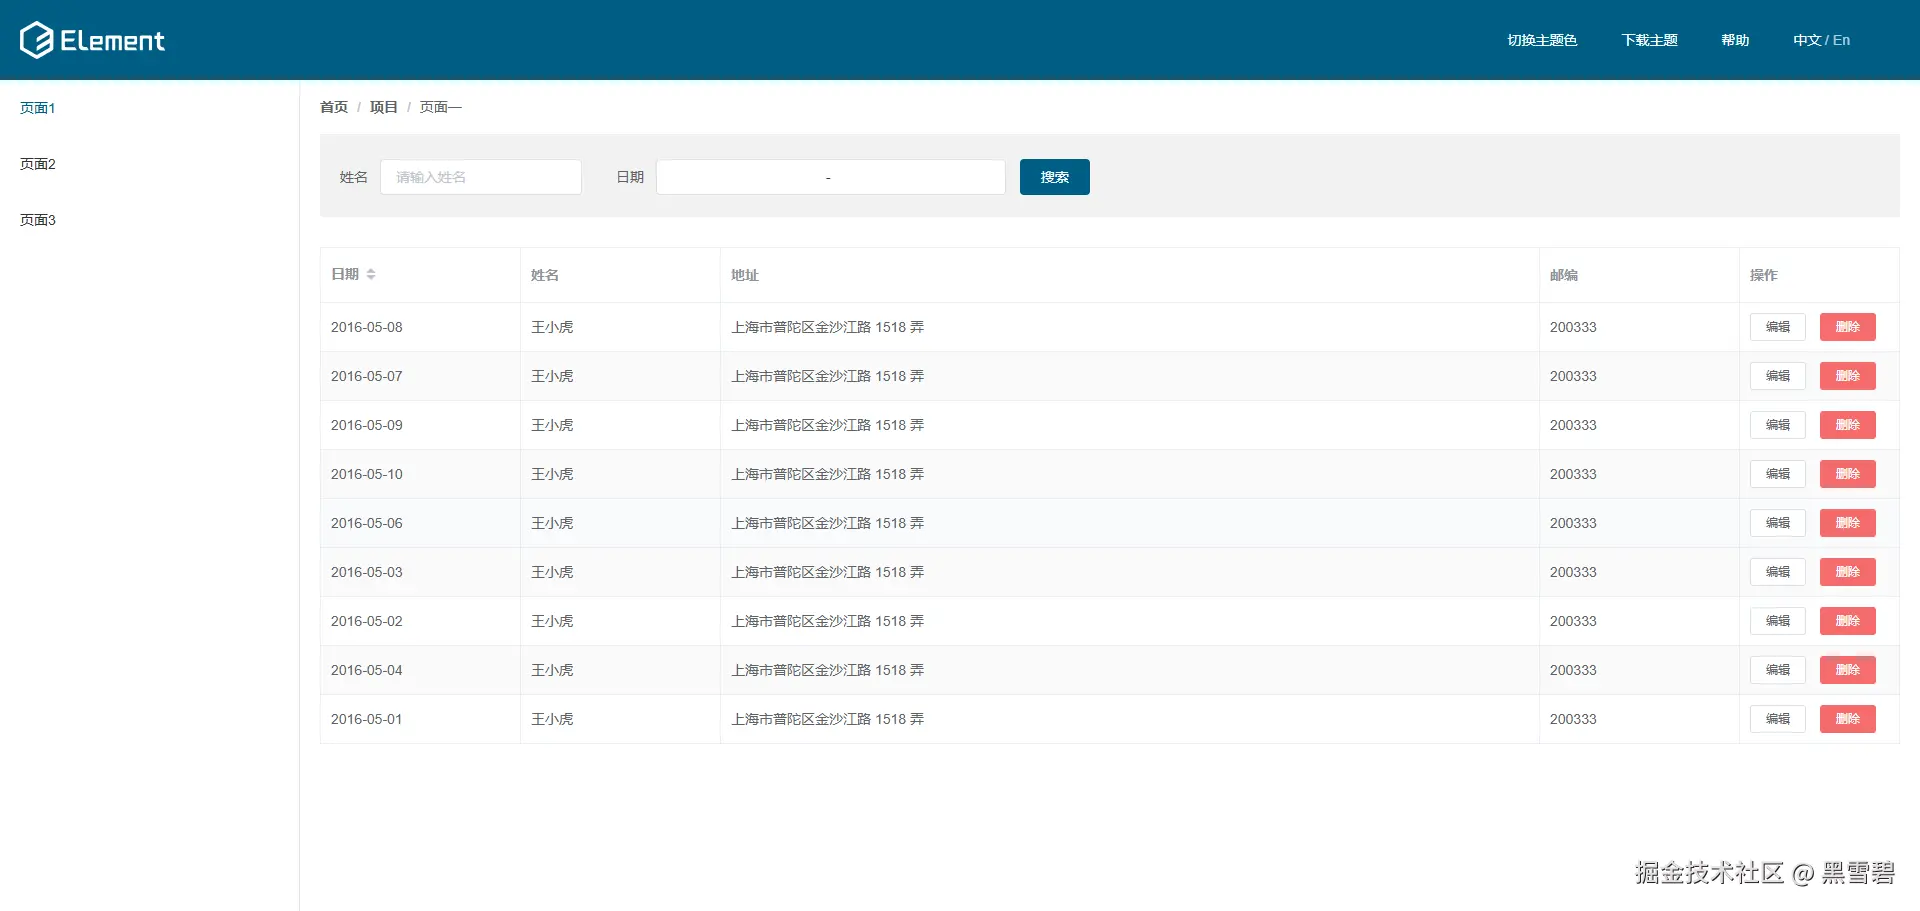Edit the 2016-05-07 row

pos(1778,376)
